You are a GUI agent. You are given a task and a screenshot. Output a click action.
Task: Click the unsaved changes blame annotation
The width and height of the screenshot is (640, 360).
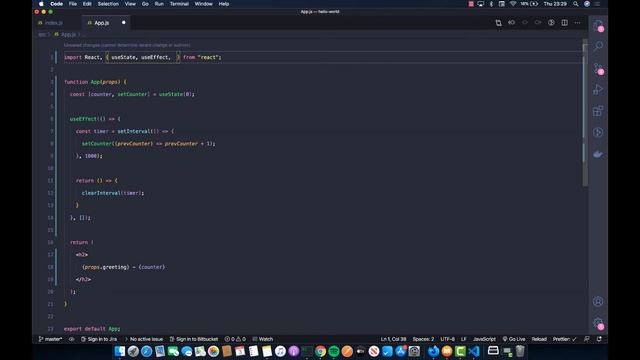(127, 45)
